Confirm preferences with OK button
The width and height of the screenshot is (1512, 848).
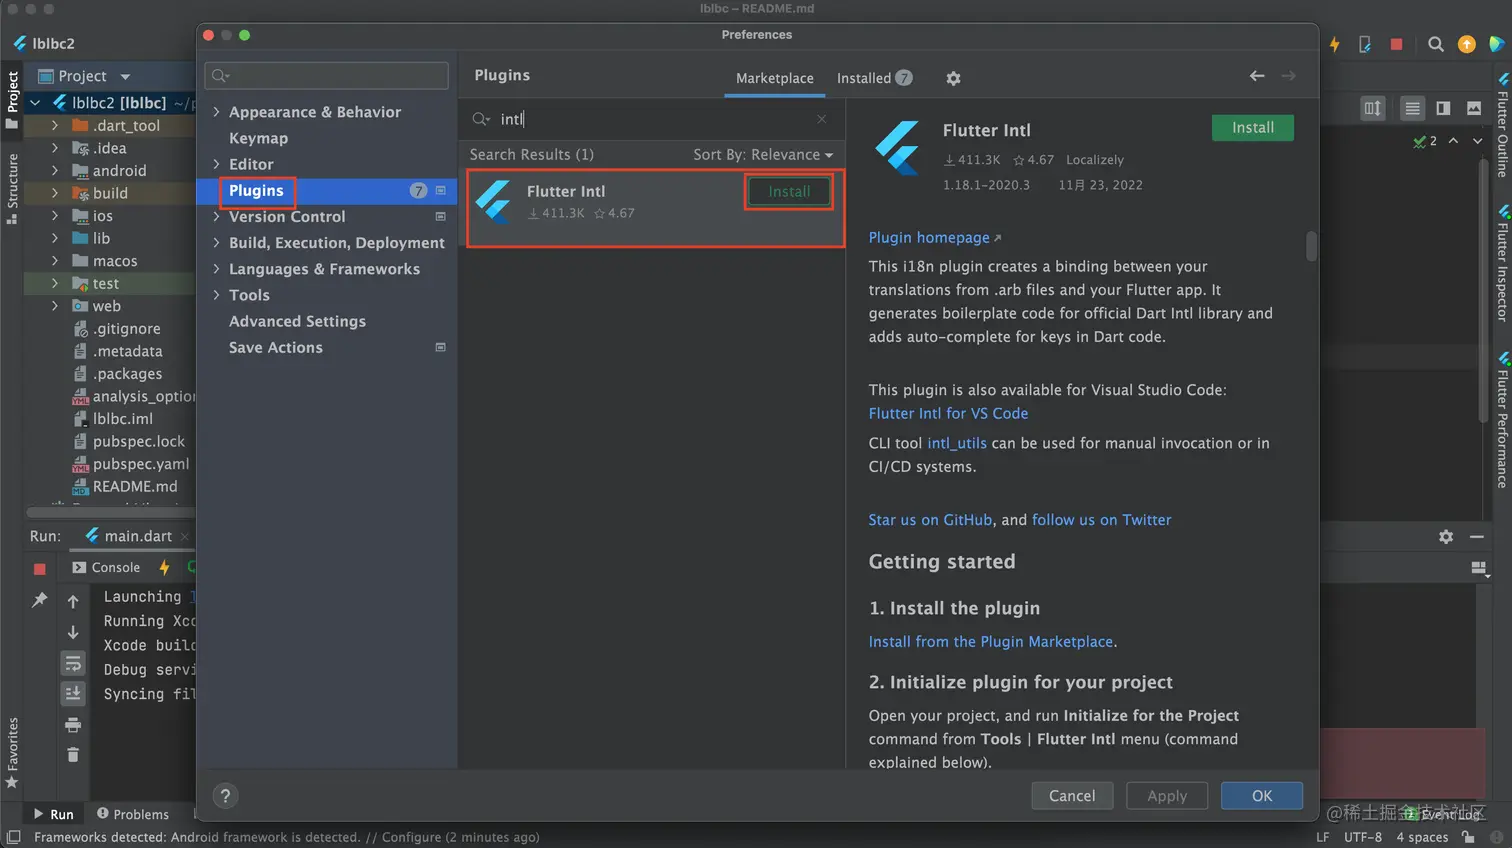coord(1262,796)
